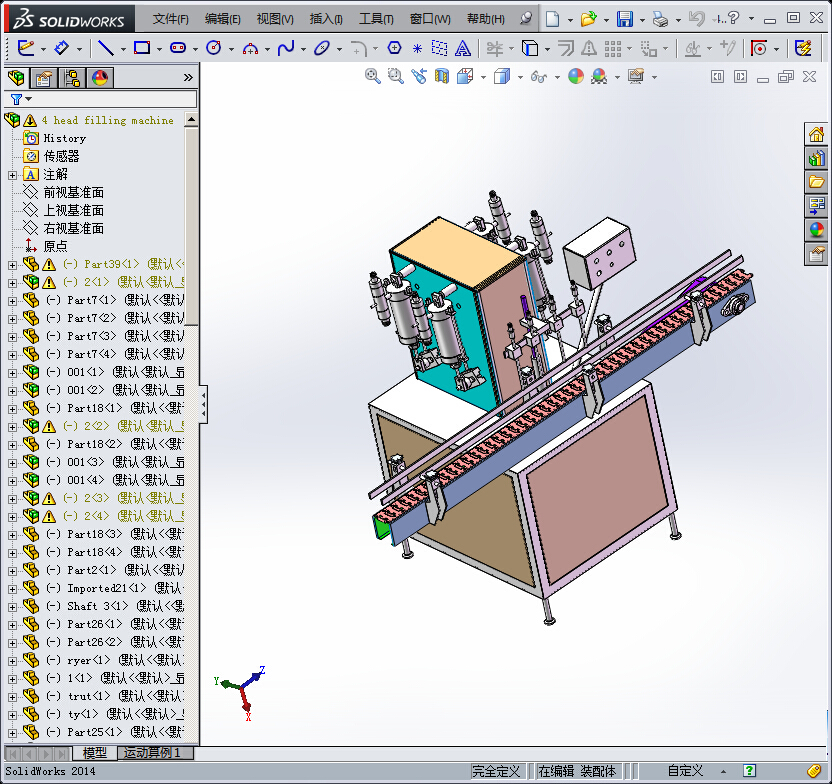Toggle Quick Tips question mark in status bar
Image resolution: width=832 pixels, height=784 pixels.
(749, 770)
